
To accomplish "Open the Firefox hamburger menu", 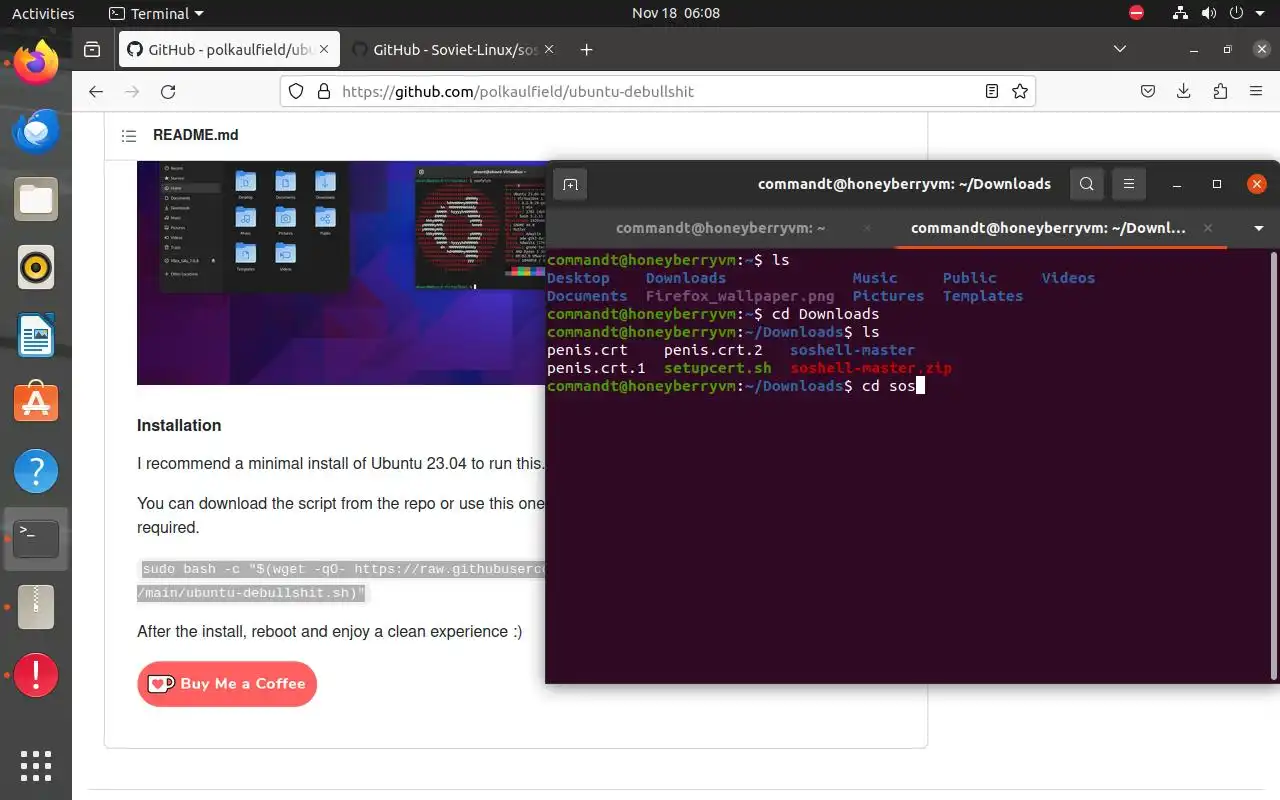I will point(1255,91).
